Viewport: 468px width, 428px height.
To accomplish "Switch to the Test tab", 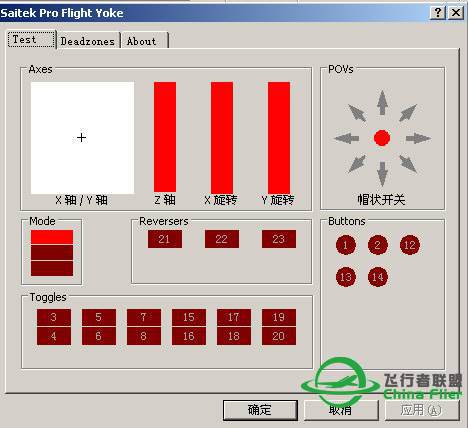I will click(x=31, y=39).
